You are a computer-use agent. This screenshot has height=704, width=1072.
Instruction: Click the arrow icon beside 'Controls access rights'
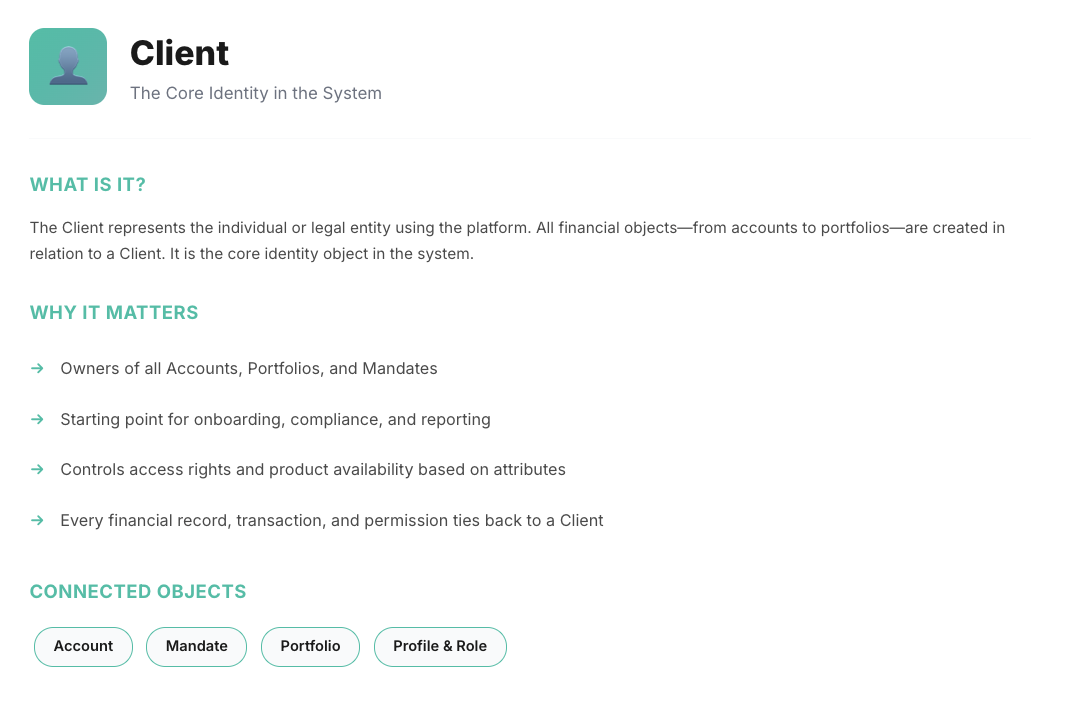37,469
